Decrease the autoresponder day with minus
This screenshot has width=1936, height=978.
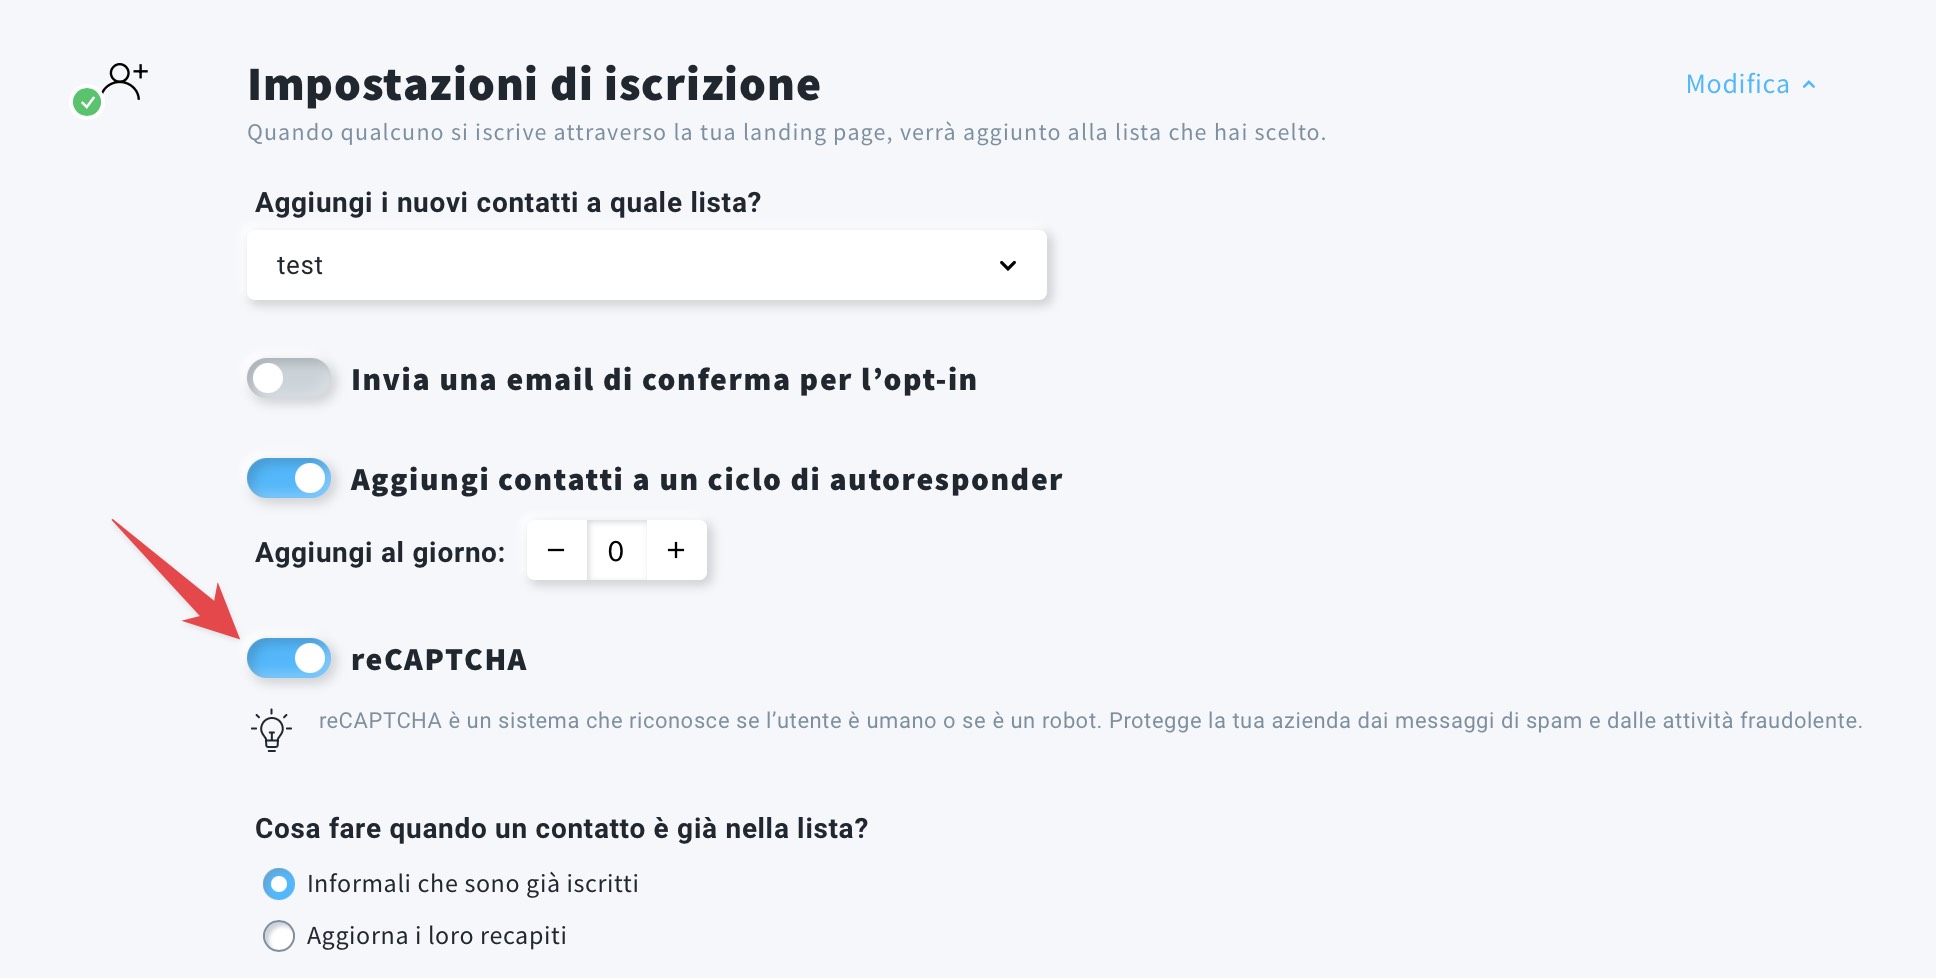pyautogui.click(x=556, y=550)
